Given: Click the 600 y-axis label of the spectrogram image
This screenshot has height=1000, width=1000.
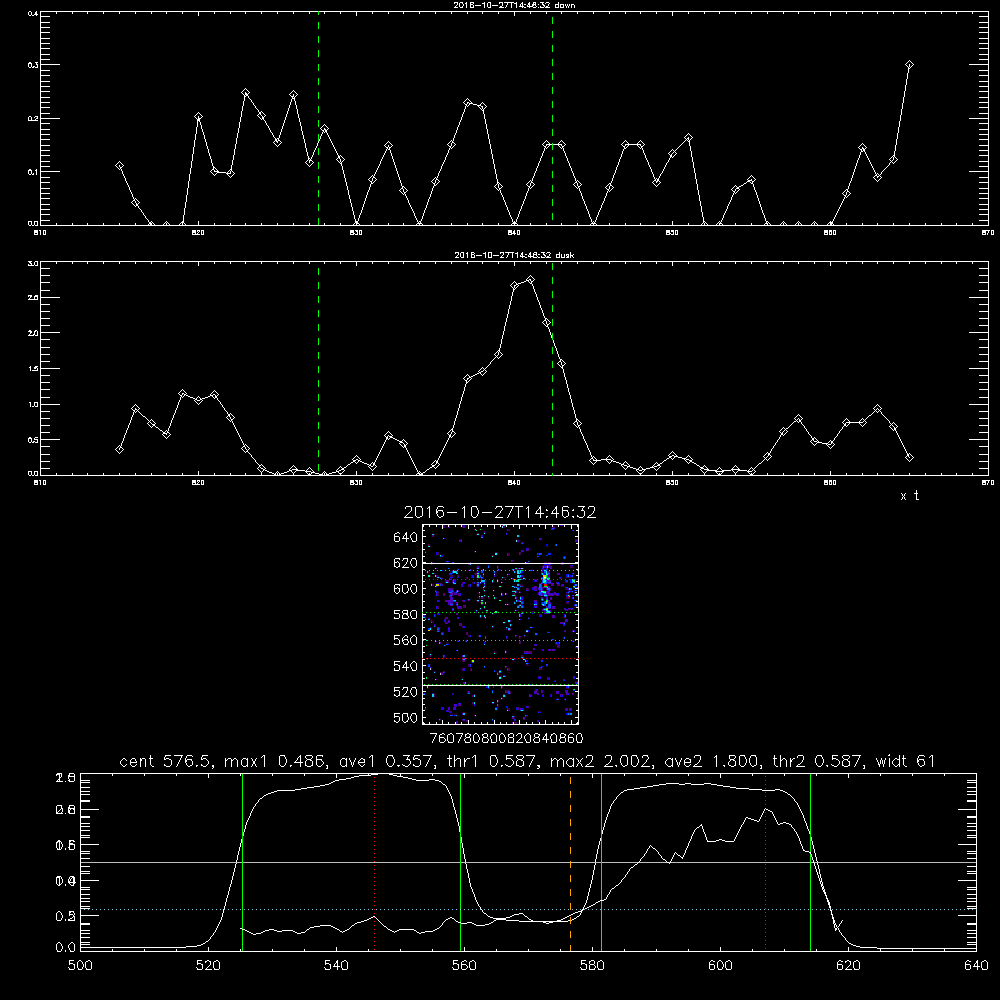Looking at the screenshot, I should pyautogui.click(x=406, y=589).
